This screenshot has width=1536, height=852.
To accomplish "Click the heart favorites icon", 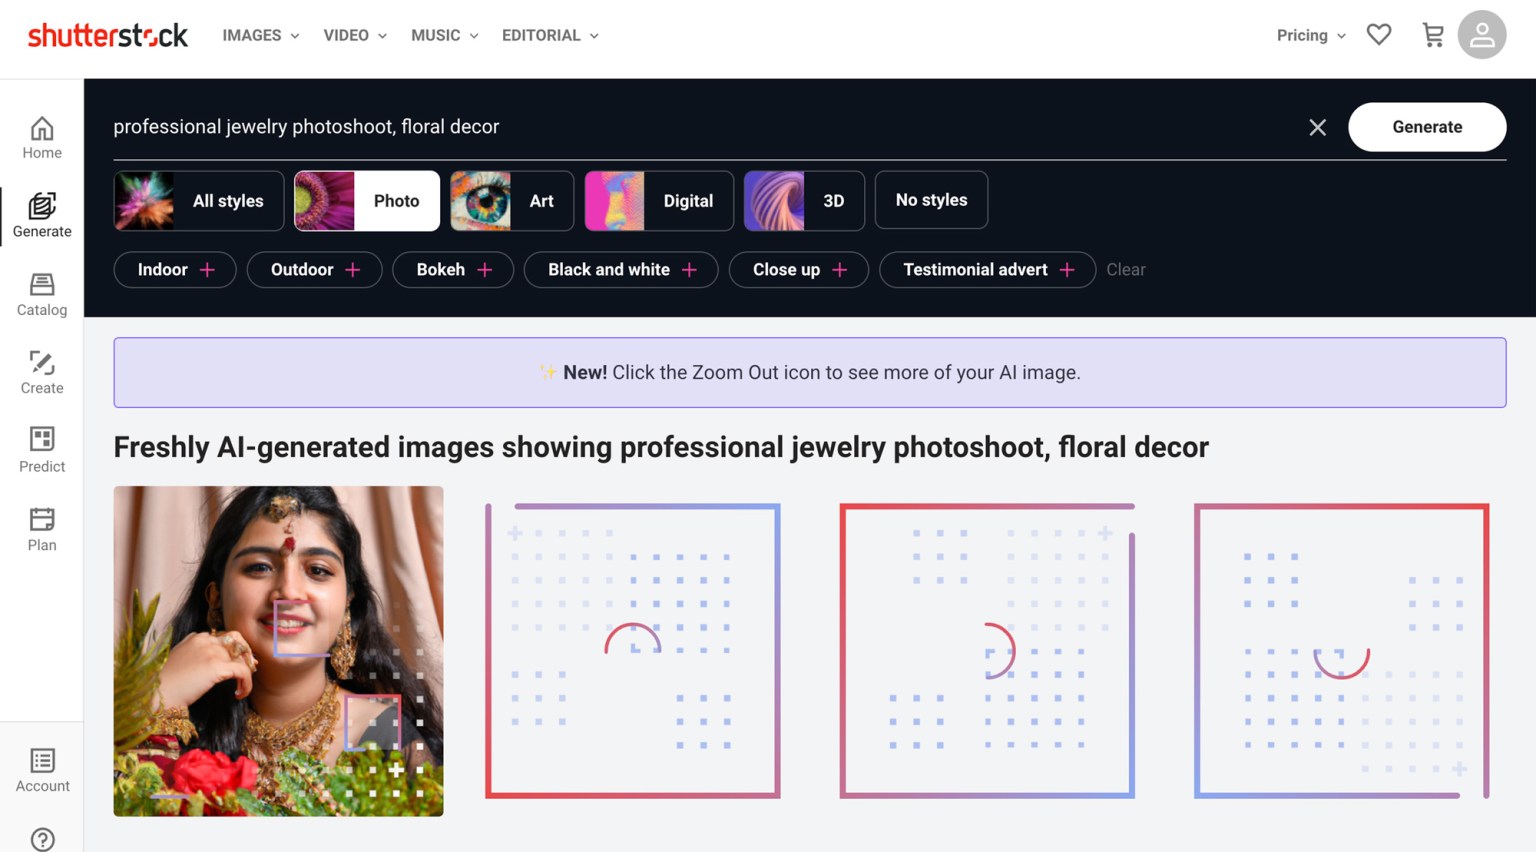I will [x=1379, y=35].
